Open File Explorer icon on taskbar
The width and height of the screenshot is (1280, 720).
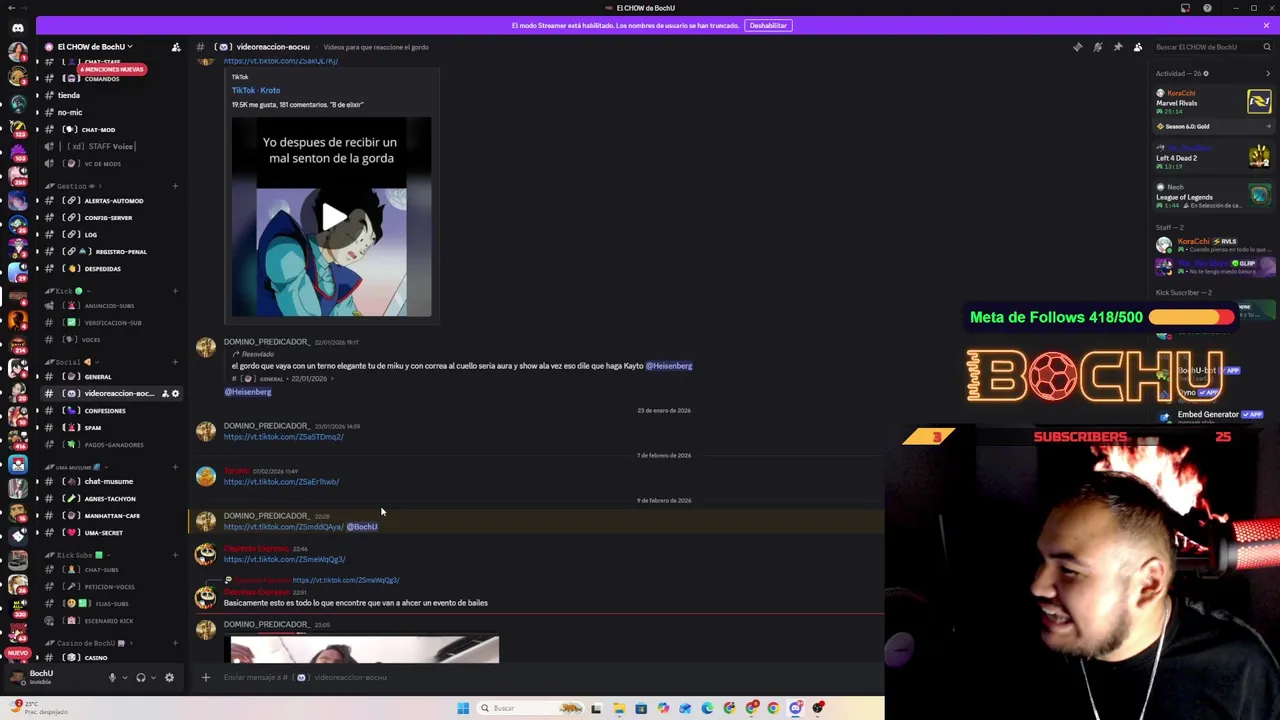(619, 708)
